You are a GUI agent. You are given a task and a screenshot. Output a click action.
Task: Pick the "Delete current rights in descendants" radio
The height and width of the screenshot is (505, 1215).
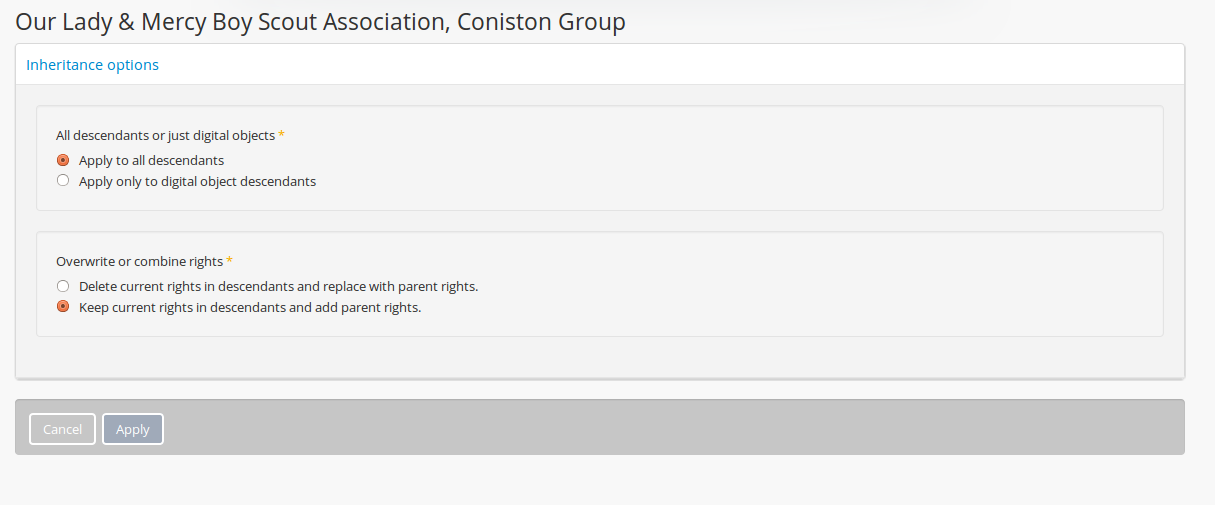point(63,286)
